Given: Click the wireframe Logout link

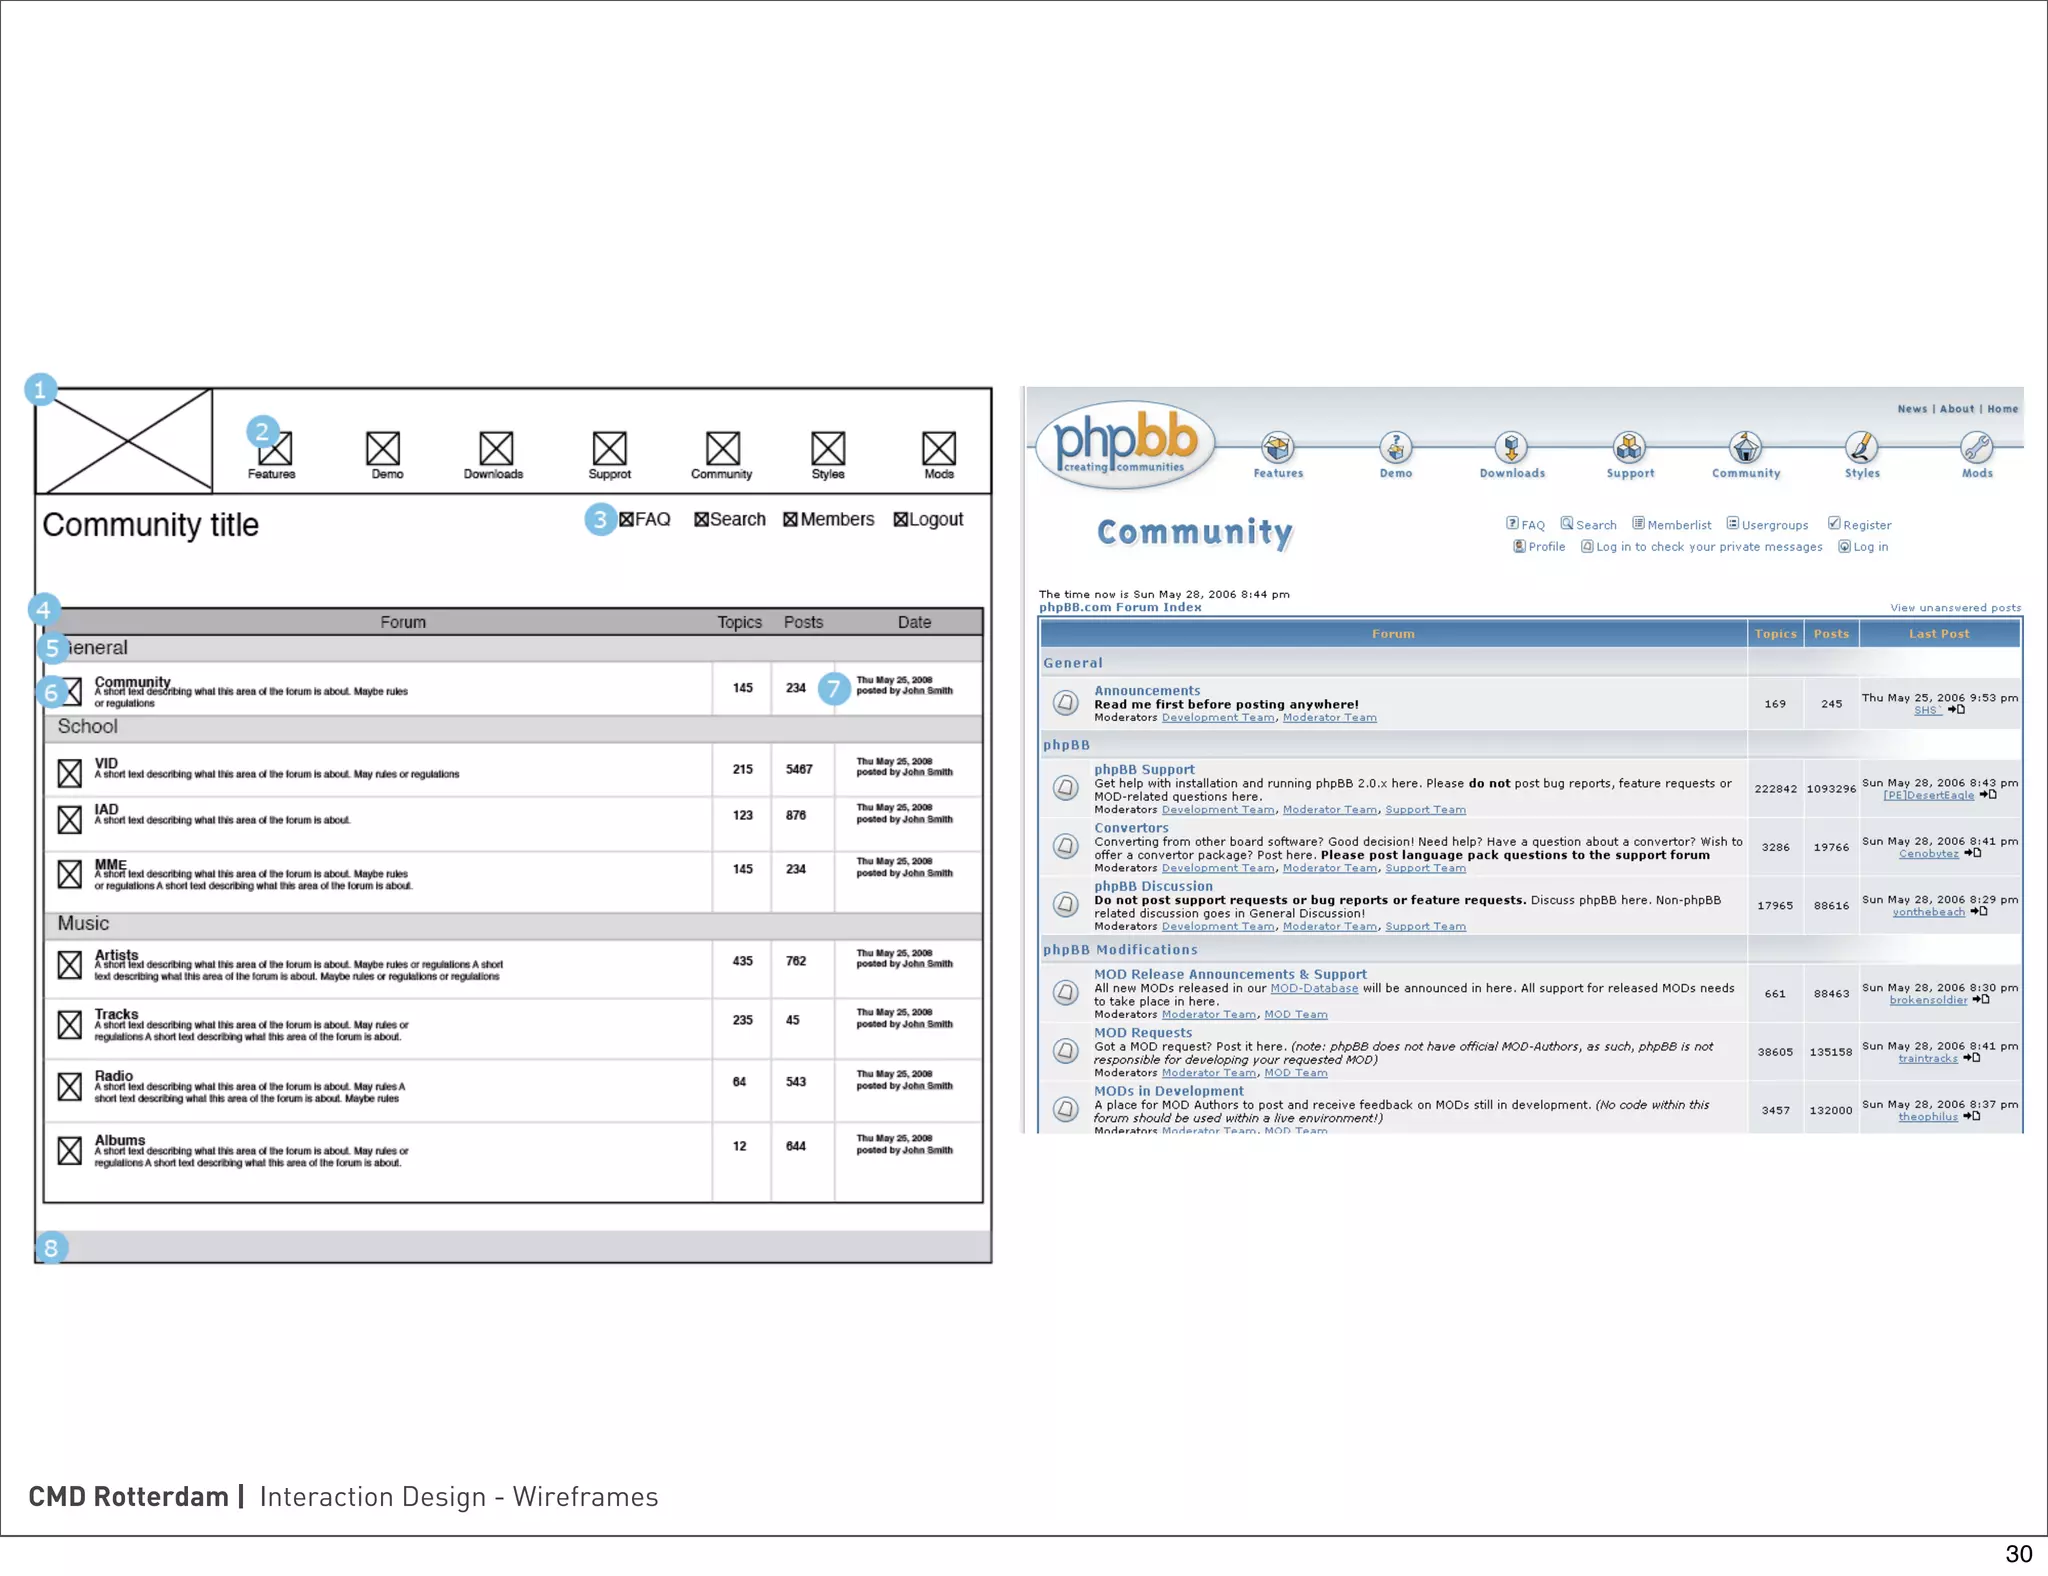Looking at the screenshot, I should click(928, 520).
